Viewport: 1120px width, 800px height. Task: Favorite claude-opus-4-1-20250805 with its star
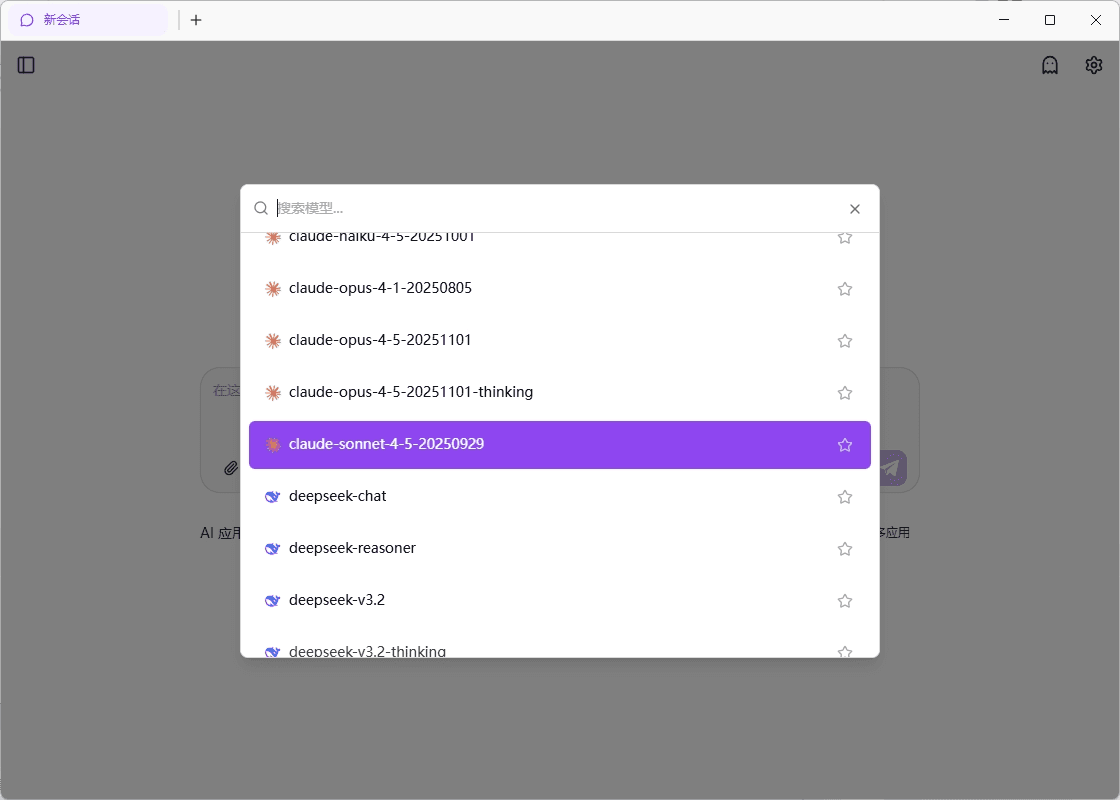(844, 289)
